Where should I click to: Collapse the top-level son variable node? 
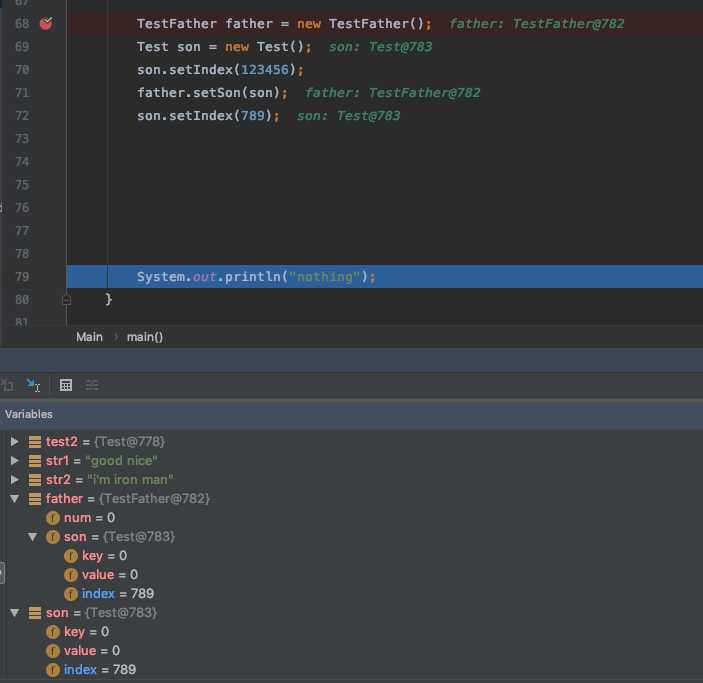coord(14,613)
